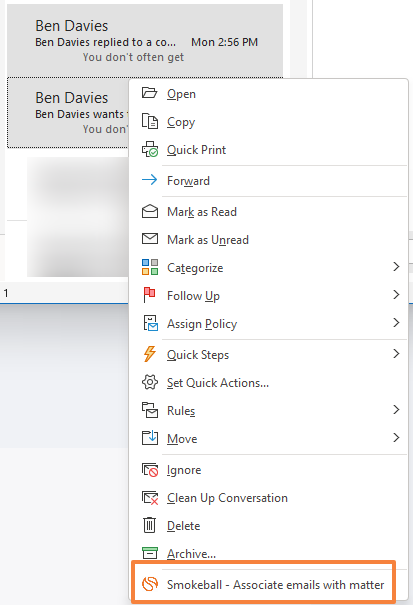
Task: Click the red Follow Up flag icon
Action: pyautogui.click(x=149, y=295)
